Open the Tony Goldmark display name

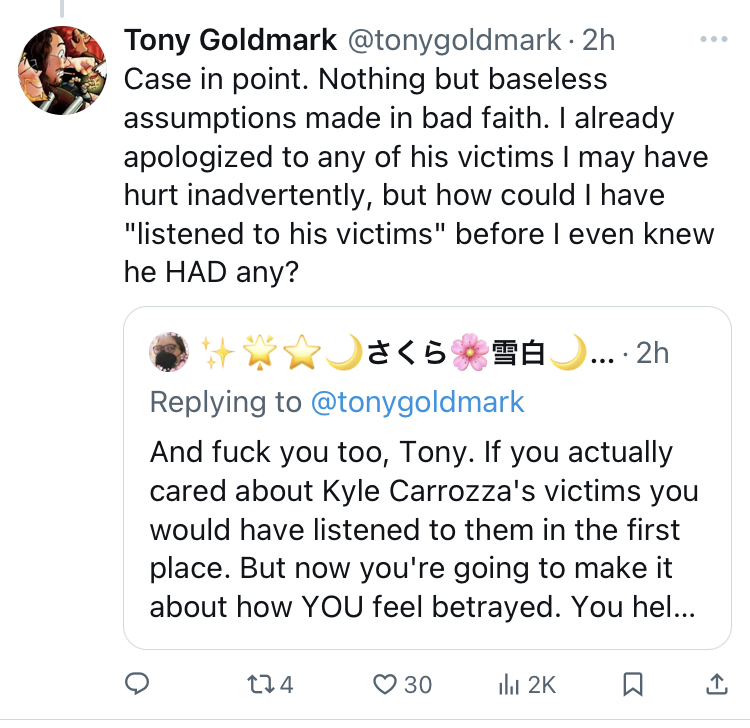[231, 40]
